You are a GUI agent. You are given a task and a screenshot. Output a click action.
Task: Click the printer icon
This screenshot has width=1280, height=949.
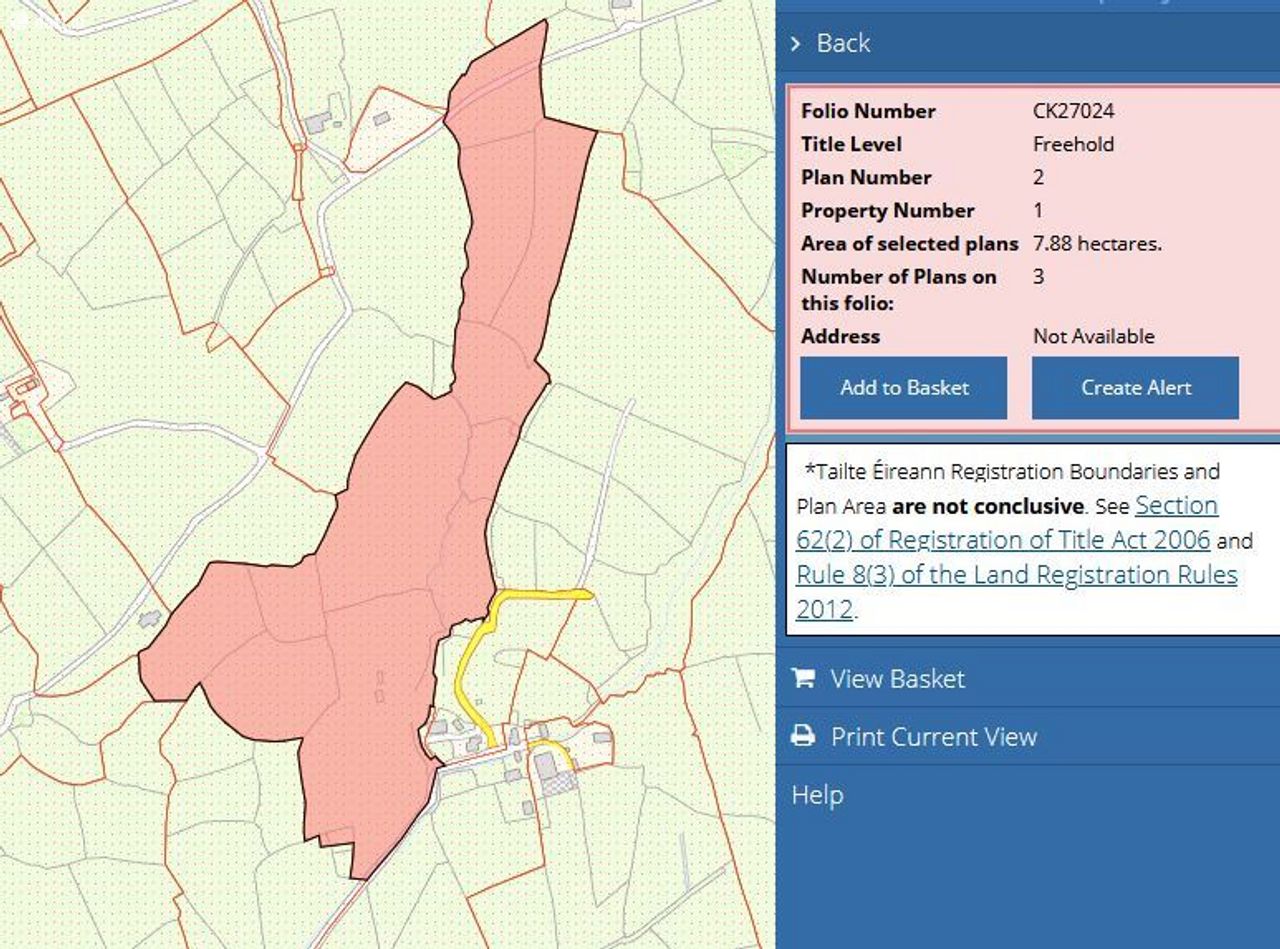802,737
